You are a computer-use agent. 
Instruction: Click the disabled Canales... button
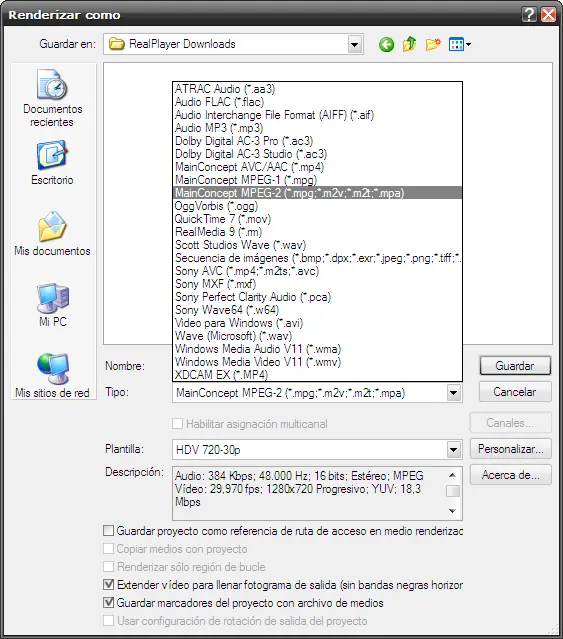pos(511,423)
